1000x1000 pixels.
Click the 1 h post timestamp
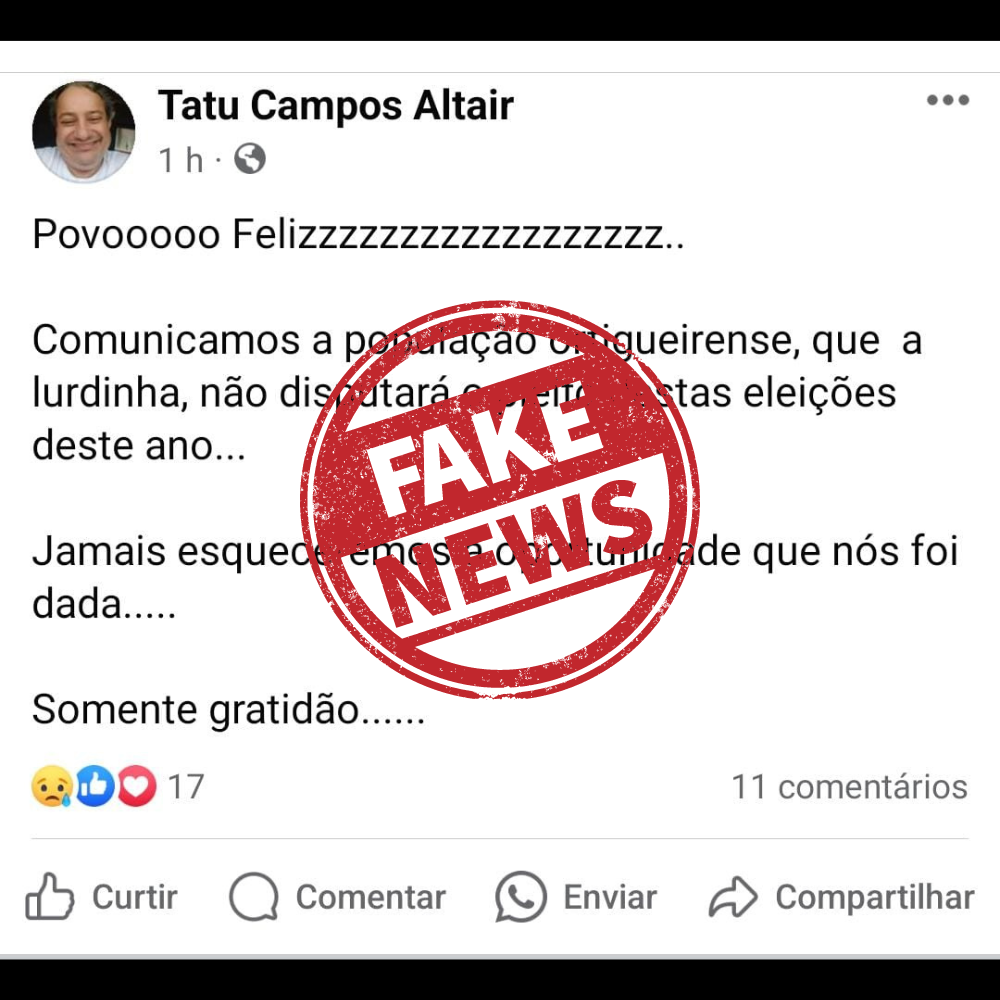pos(181,159)
